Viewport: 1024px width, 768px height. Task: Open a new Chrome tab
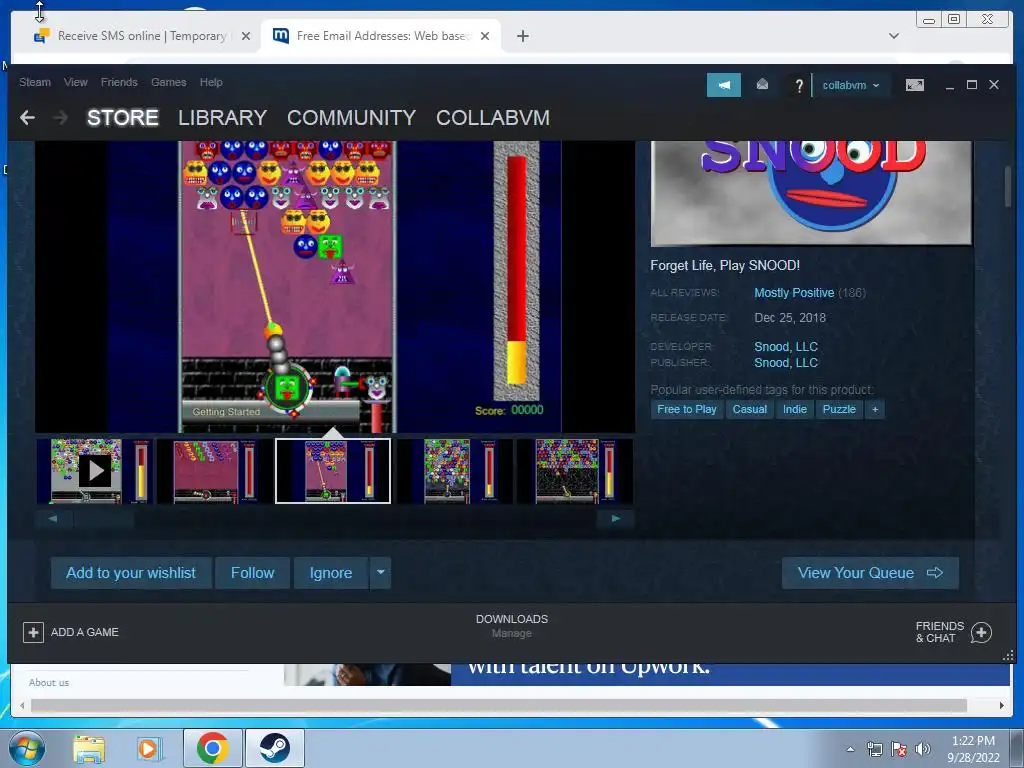pos(522,36)
